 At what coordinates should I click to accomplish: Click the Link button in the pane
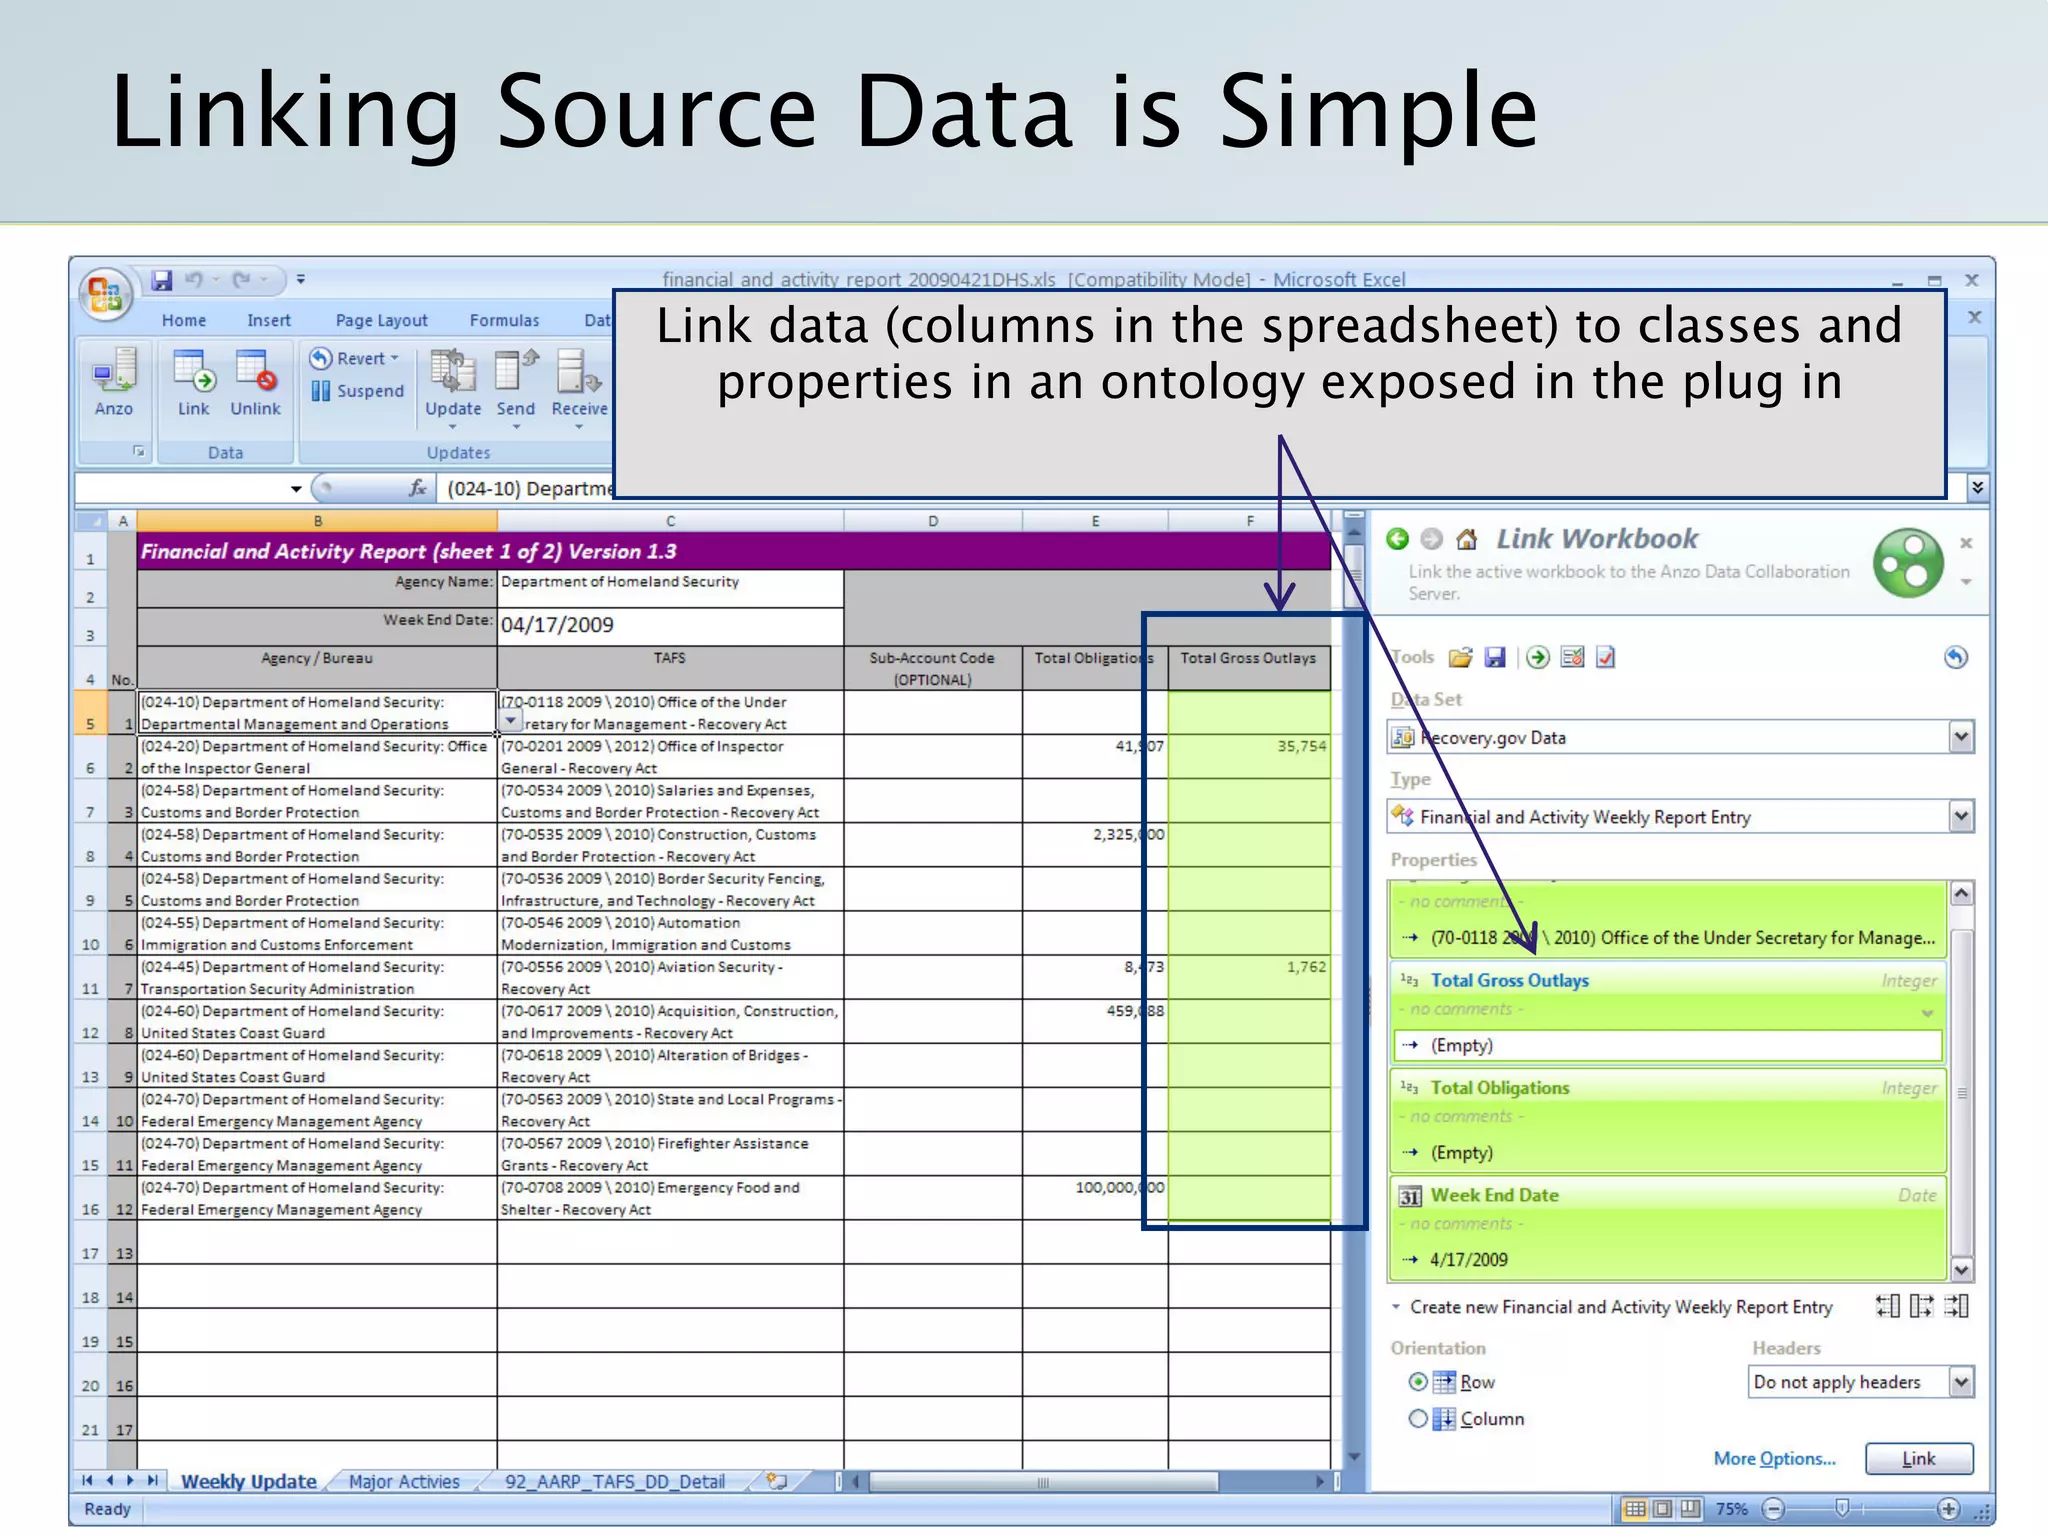[x=1919, y=1458]
